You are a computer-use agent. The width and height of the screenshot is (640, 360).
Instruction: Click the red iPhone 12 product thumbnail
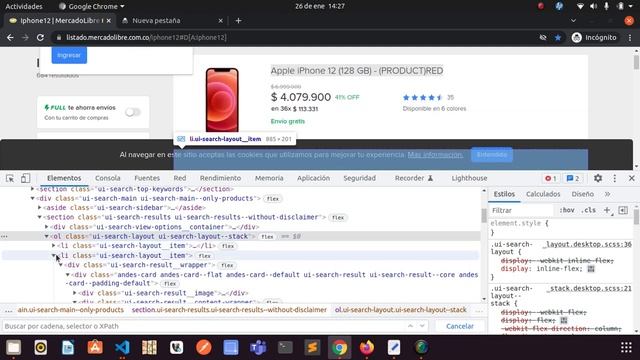[x=222, y=100]
